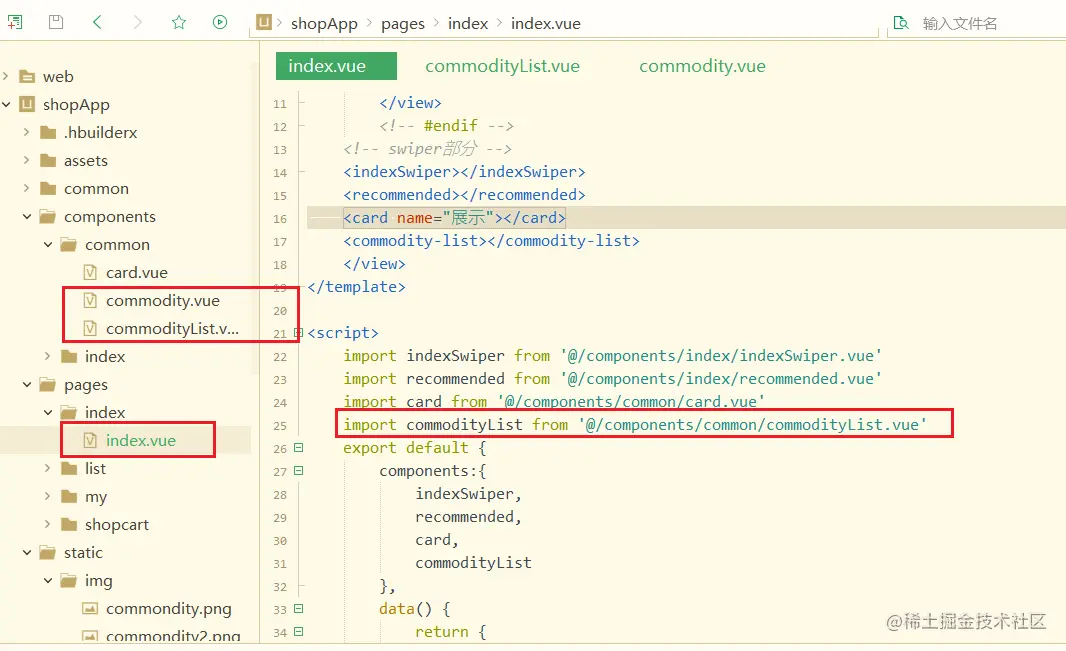
Task: Open commodity.vue in the file tree
Action: (162, 301)
